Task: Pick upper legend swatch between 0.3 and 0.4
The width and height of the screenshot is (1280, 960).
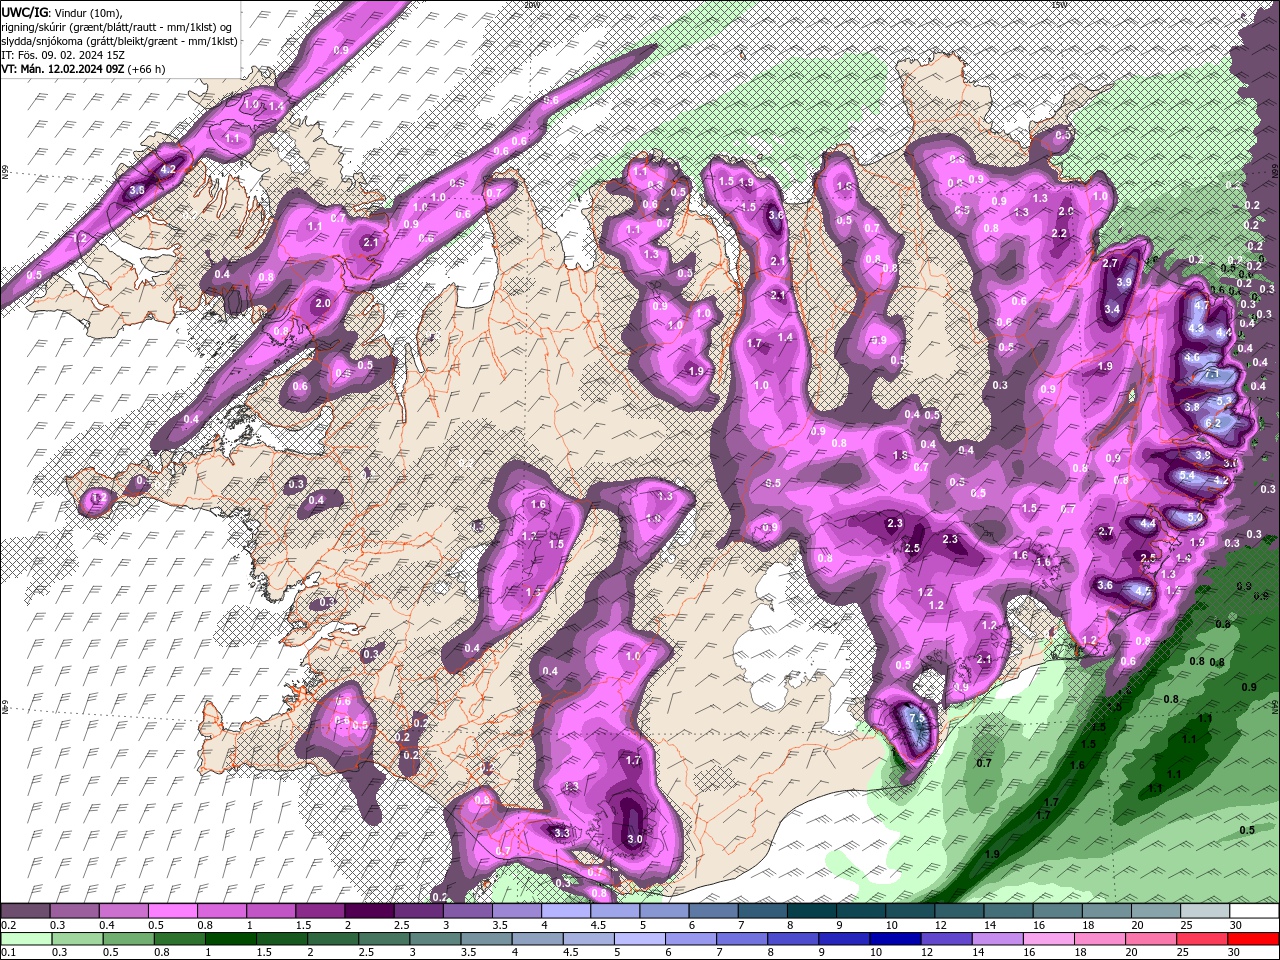Action: click(x=75, y=910)
